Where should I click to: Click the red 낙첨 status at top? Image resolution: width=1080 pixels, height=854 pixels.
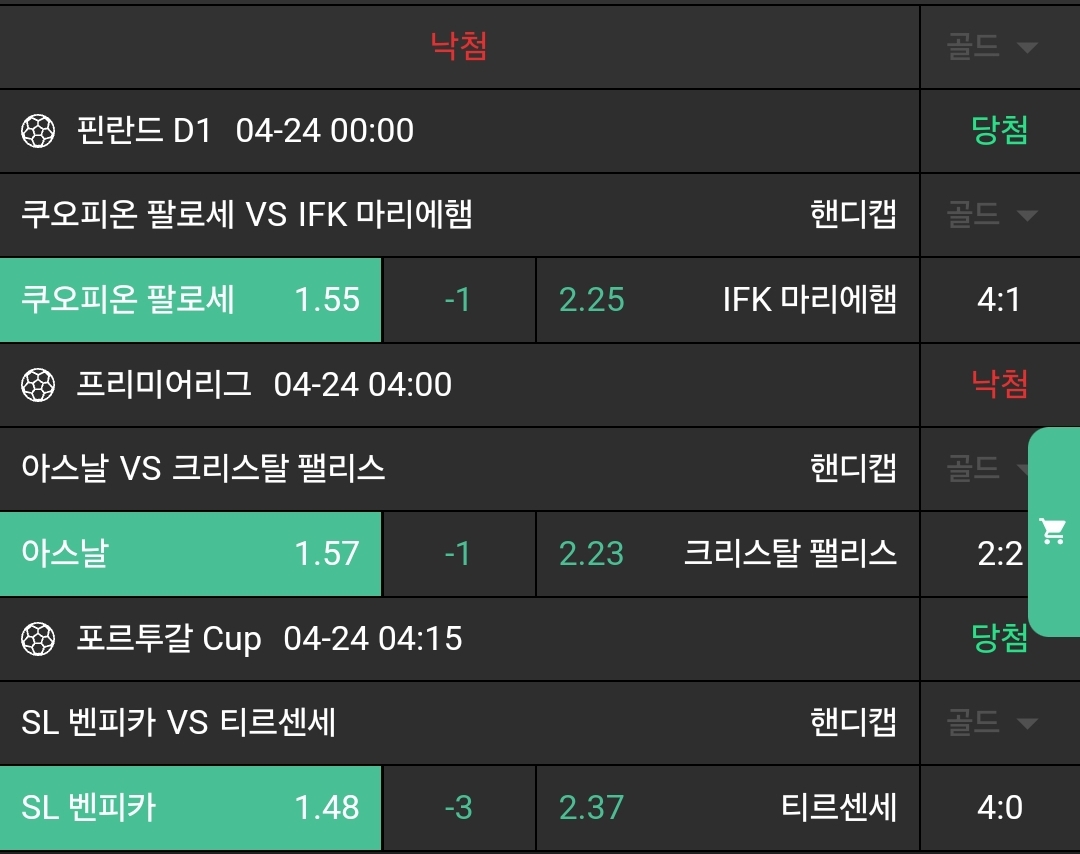(459, 46)
